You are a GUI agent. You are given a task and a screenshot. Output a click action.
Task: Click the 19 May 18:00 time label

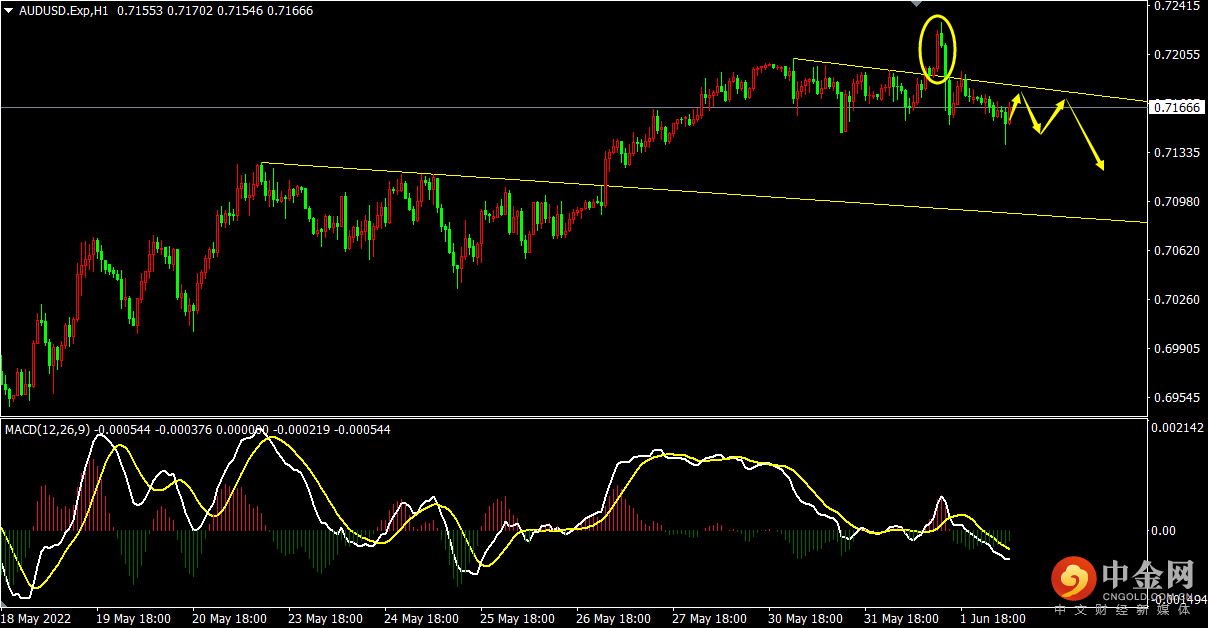coord(133,618)
